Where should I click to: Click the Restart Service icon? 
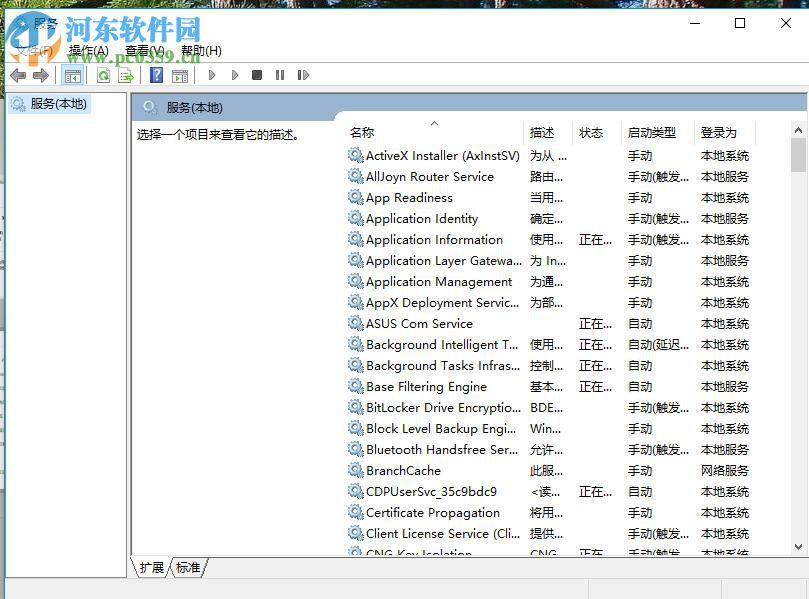coord(304,75)
